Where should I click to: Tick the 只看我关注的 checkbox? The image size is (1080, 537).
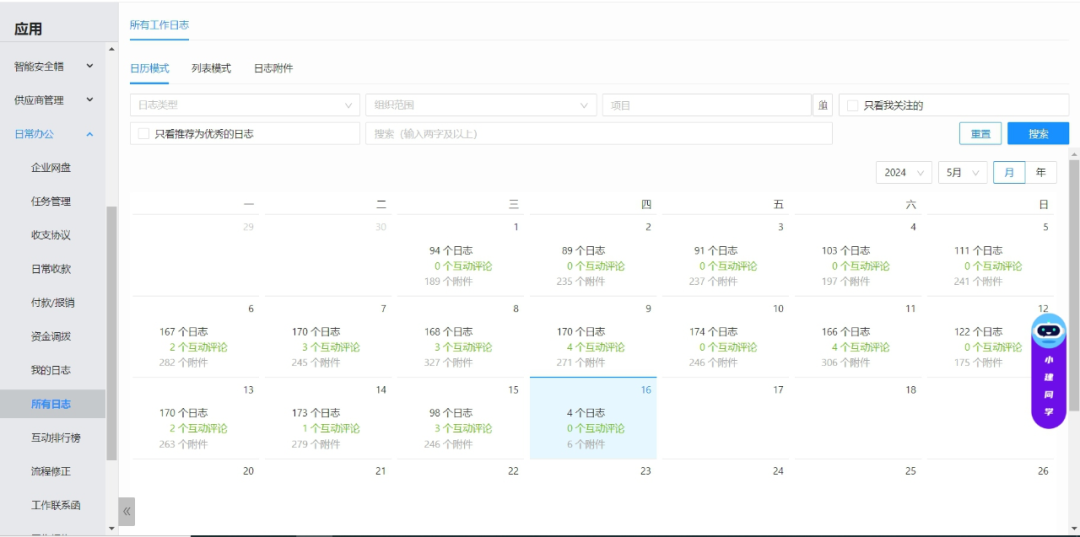pyautogui.click(x=852, y=105)
